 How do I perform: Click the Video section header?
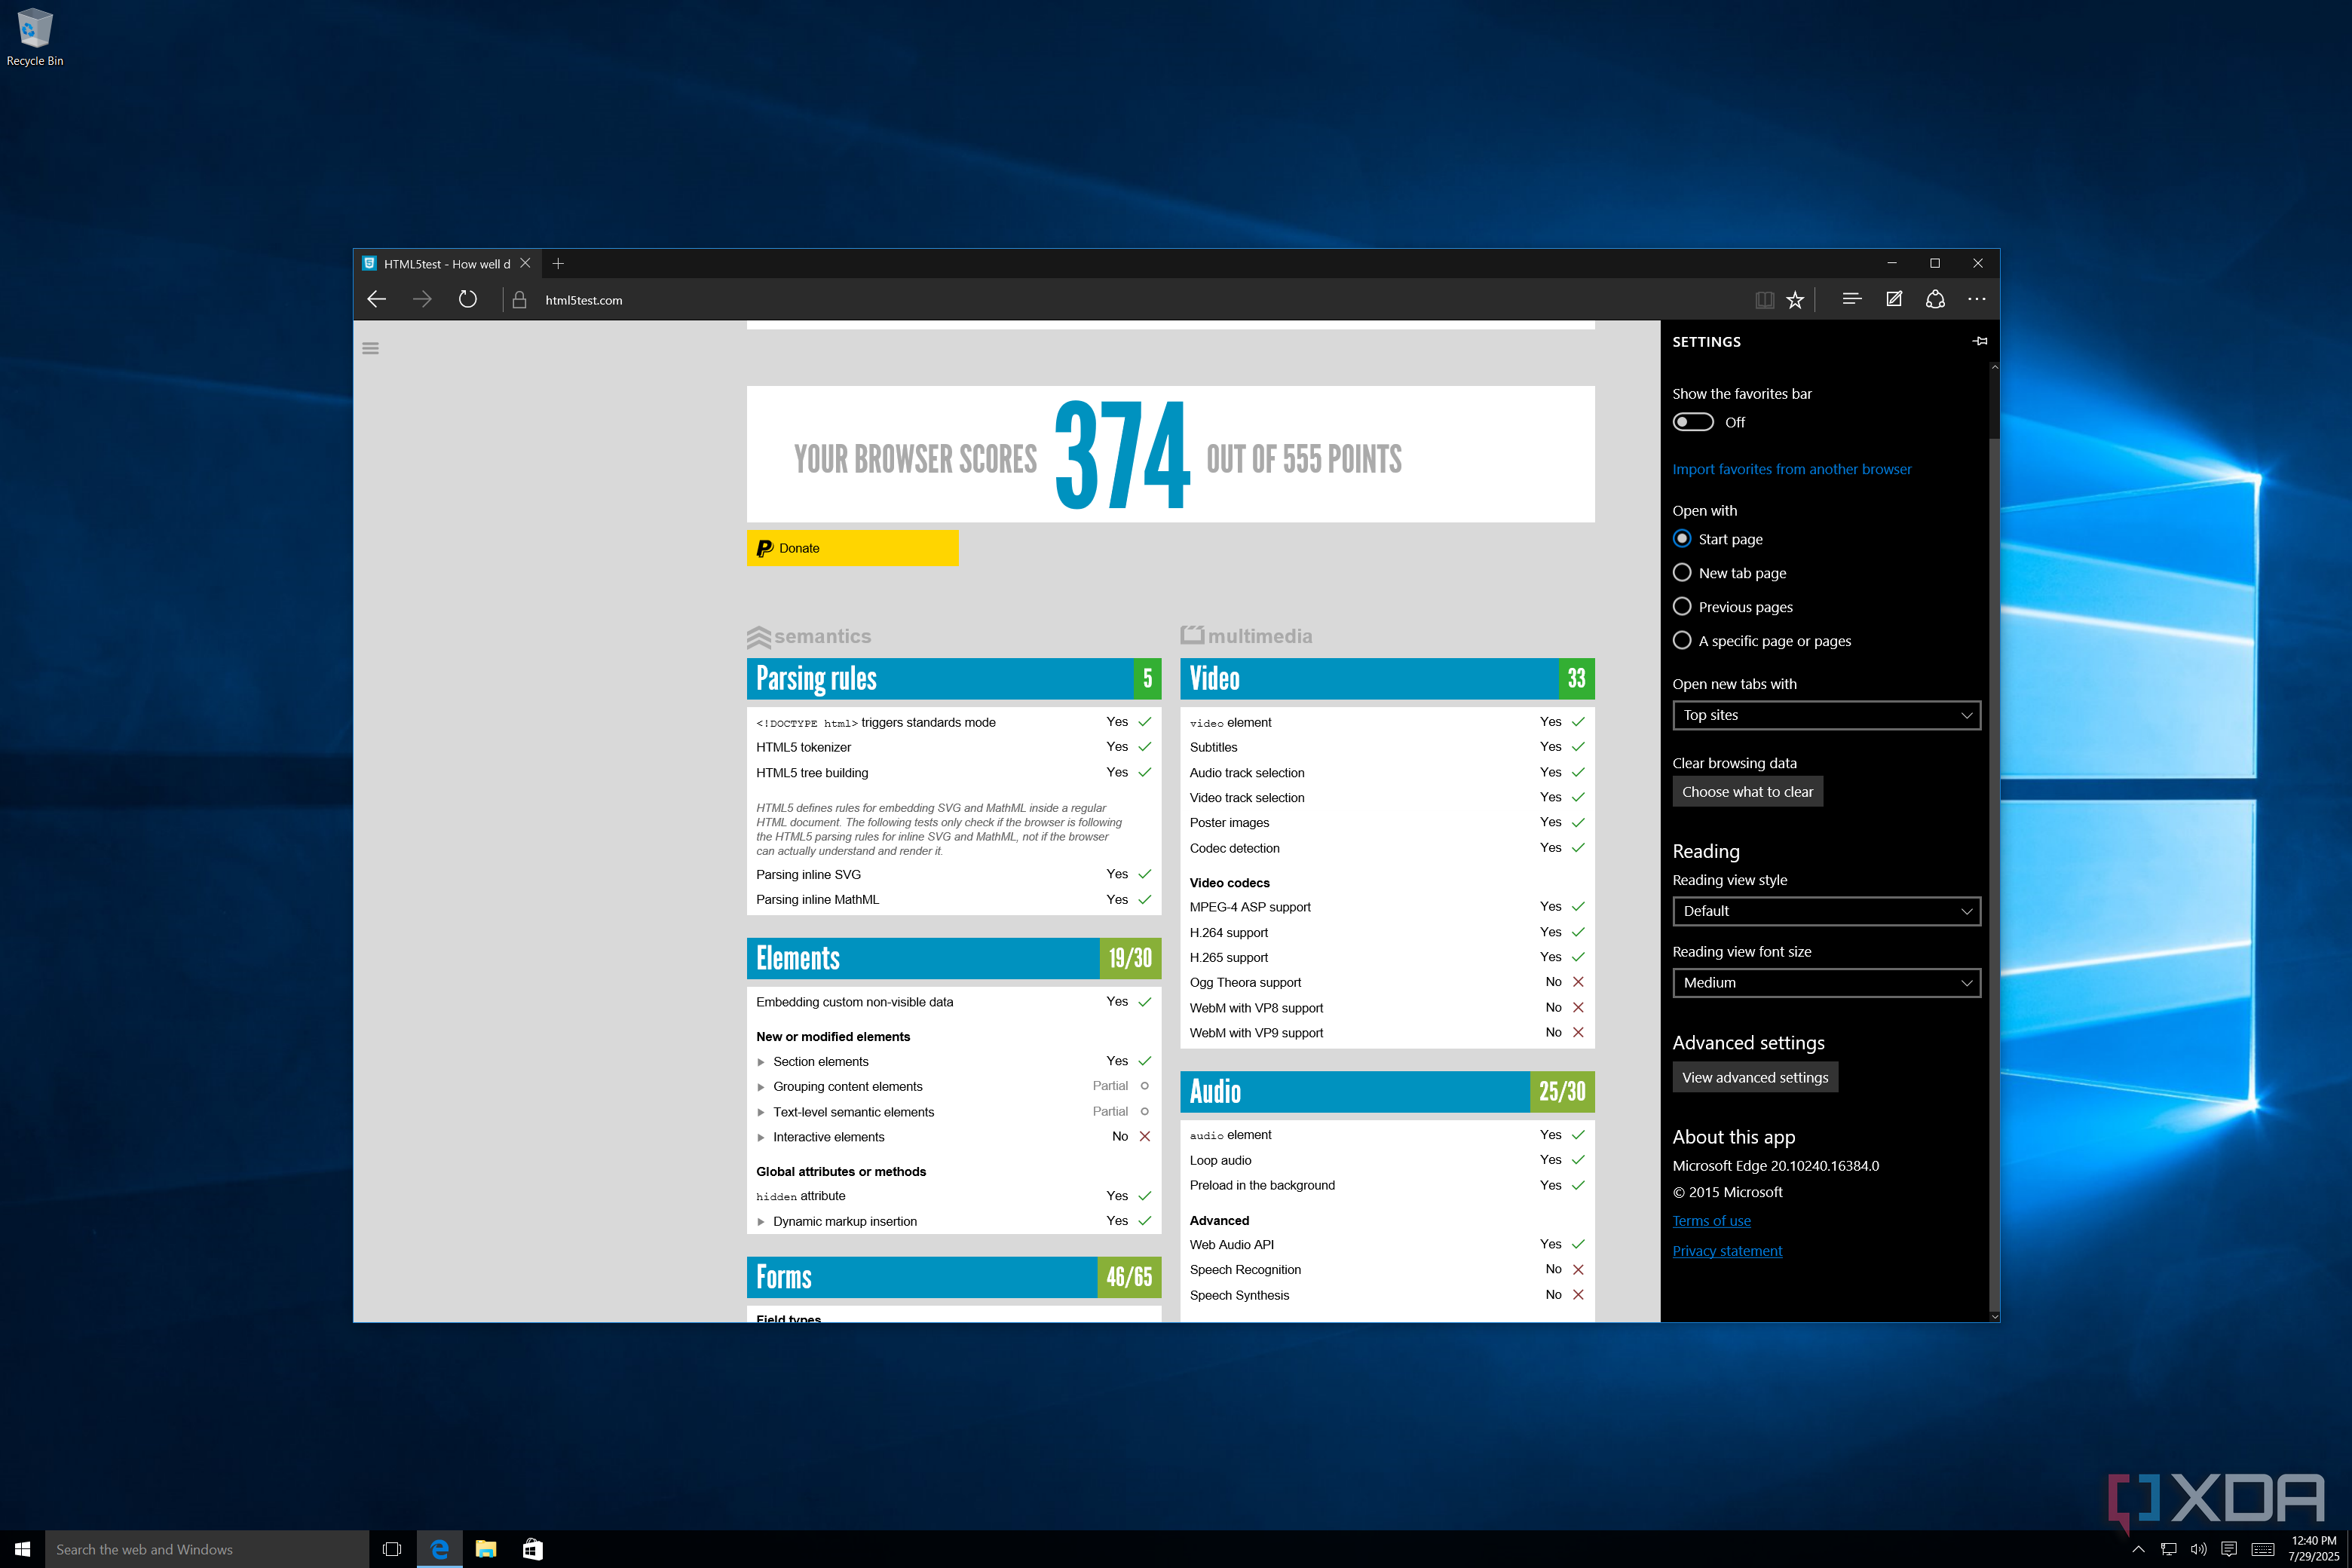pyautogui.click(x=1387, y=678)
